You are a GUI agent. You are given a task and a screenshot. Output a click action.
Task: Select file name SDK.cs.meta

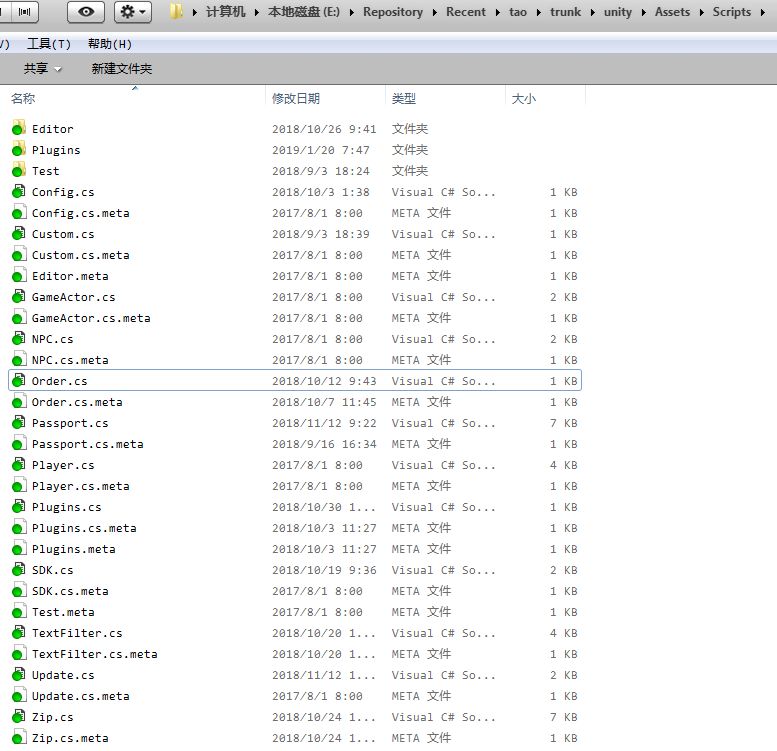[x=70, y=591]
